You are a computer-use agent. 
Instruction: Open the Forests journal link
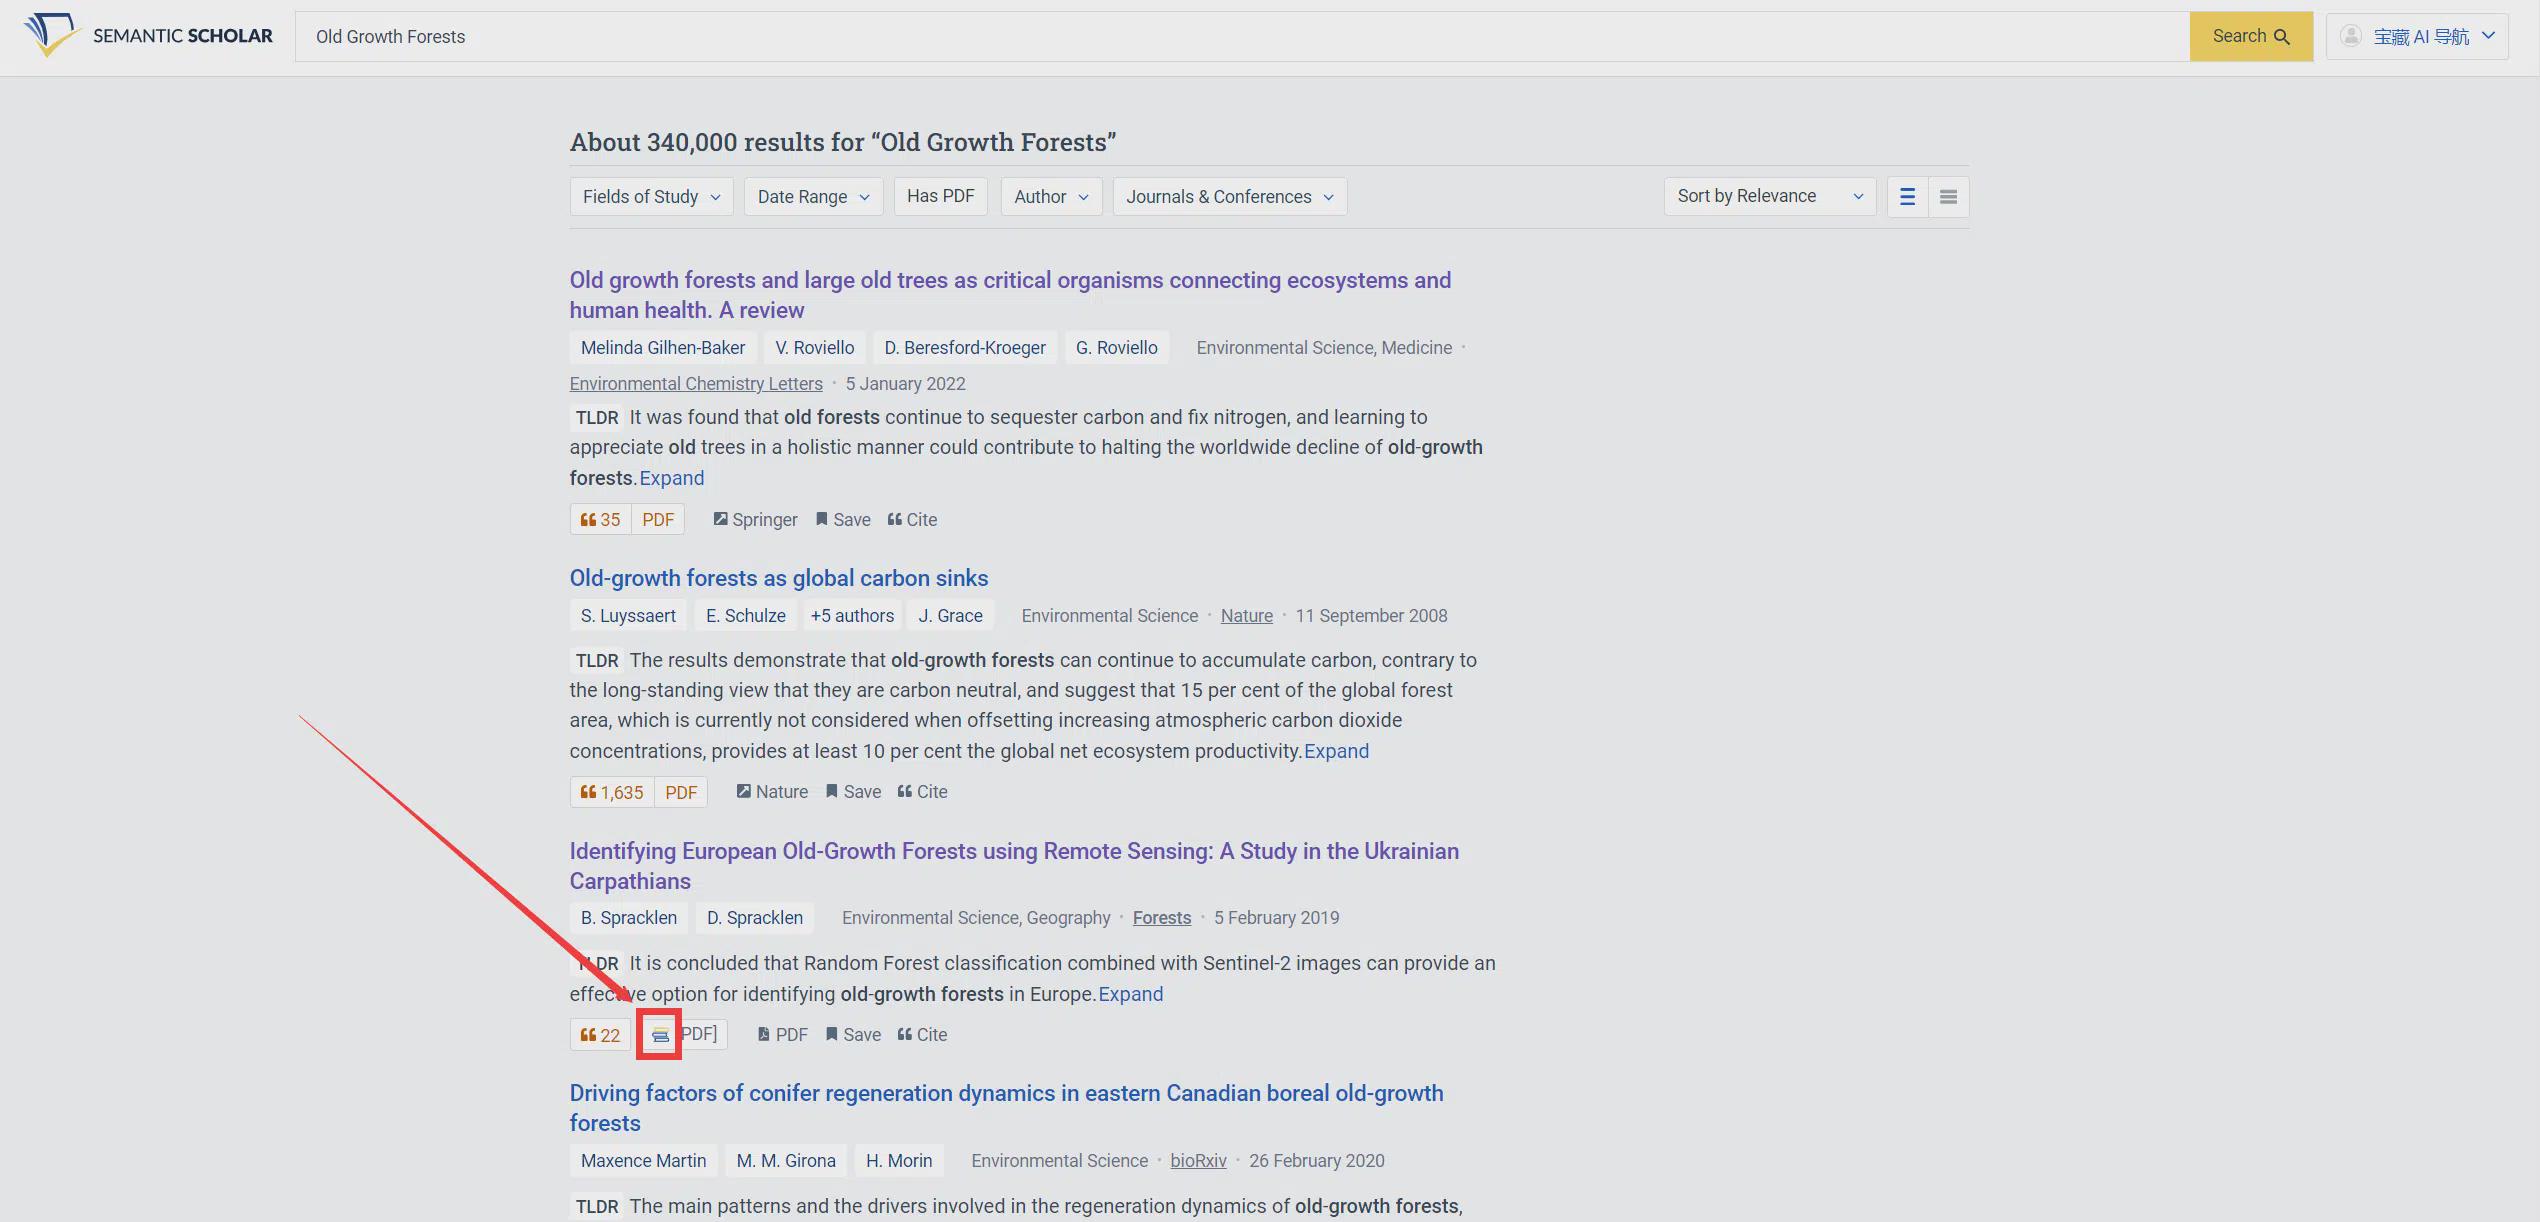pyautogui.click(x=1161, y=917)
